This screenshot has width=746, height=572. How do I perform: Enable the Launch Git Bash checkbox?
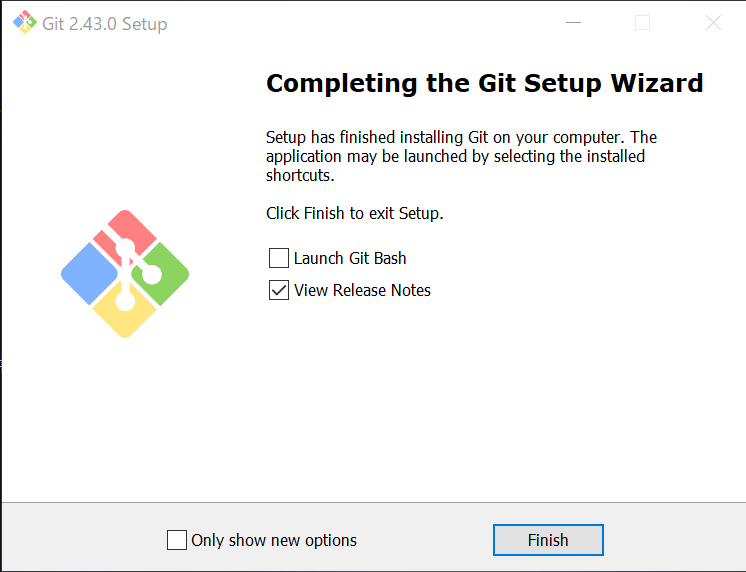click(x=279, y=258)
